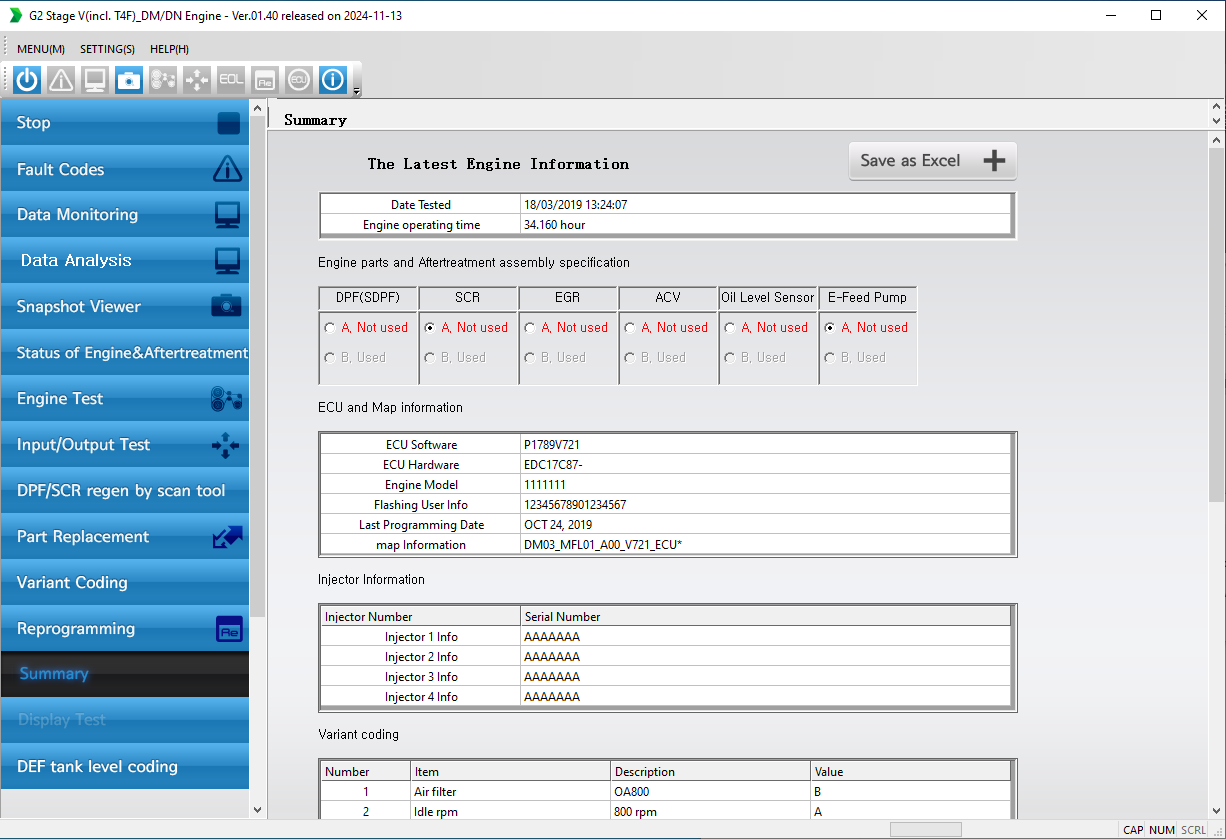Open DPF/SCR regen by scan tool
This screenshot has height=839, width=1226.
124,491
